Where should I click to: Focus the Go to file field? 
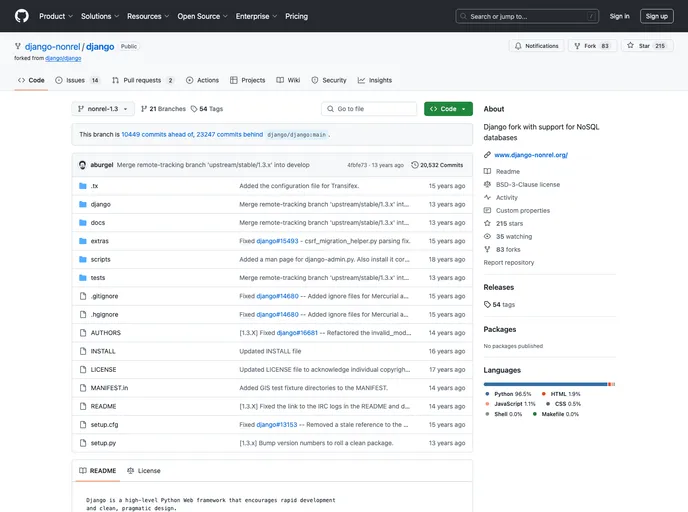(x=369, y=109)
